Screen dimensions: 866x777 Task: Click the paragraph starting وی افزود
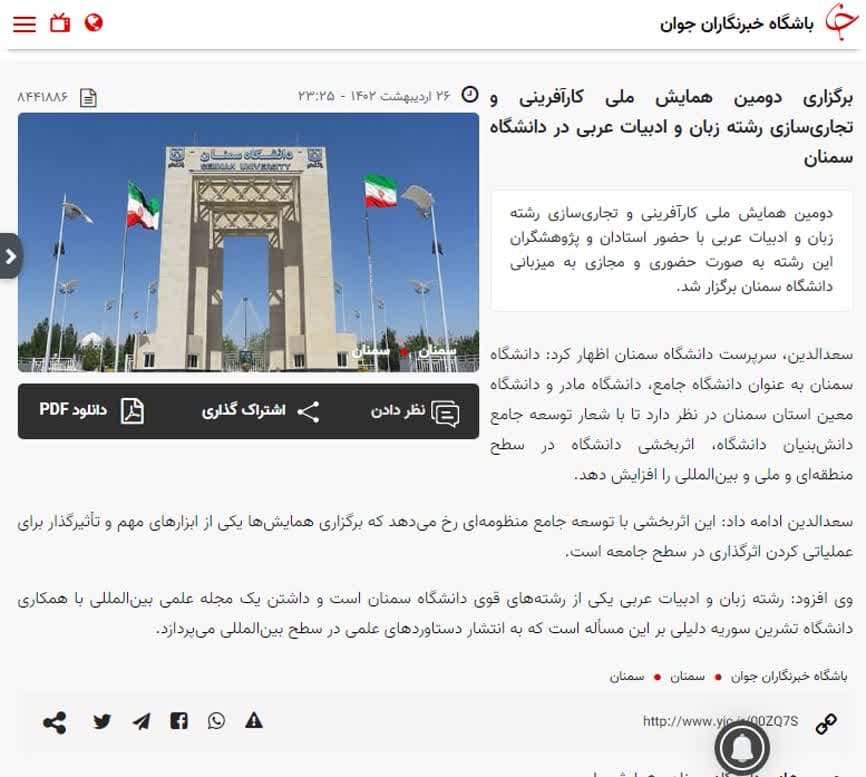click(435, 614)
